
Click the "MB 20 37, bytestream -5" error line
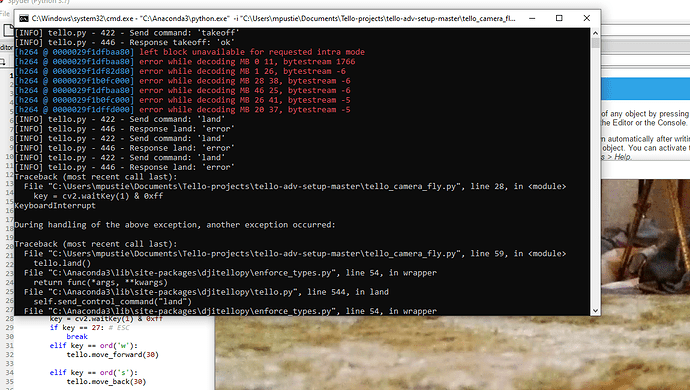point(183,110)
